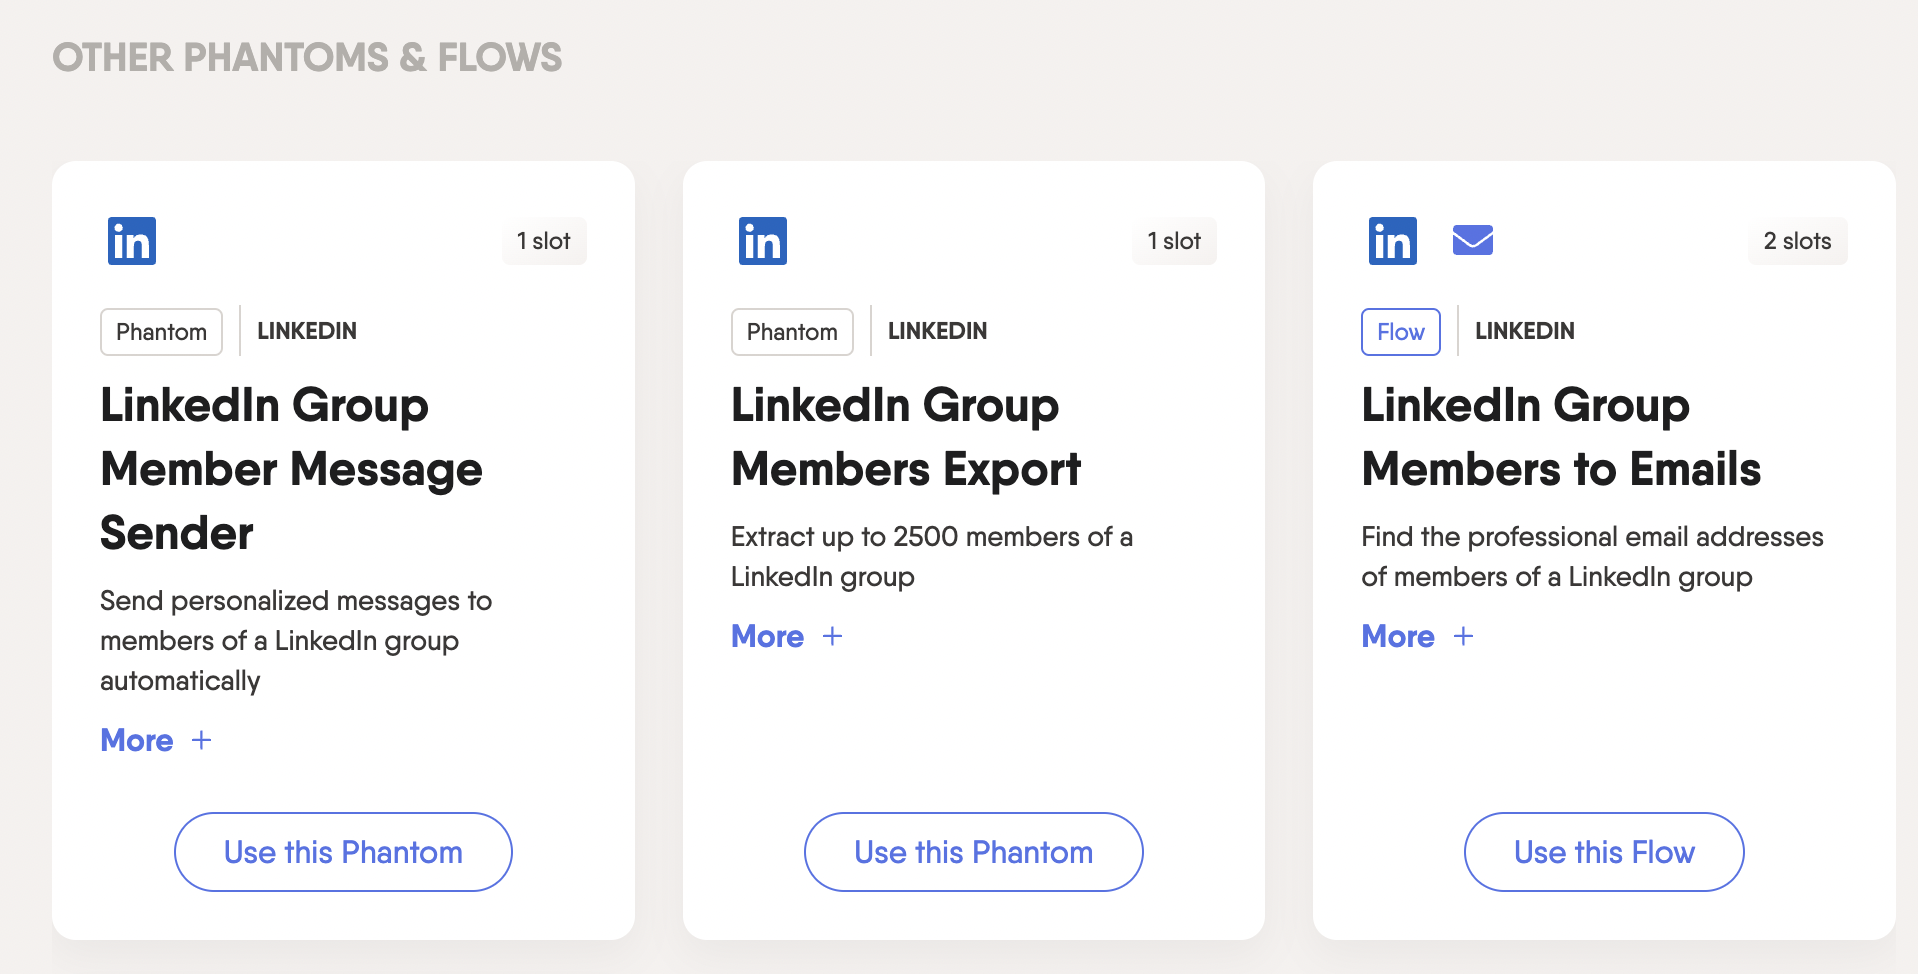This screenshot has width=1918, height=974.
Task: Expand More on Message Sender card
Action: pos(138,740)
